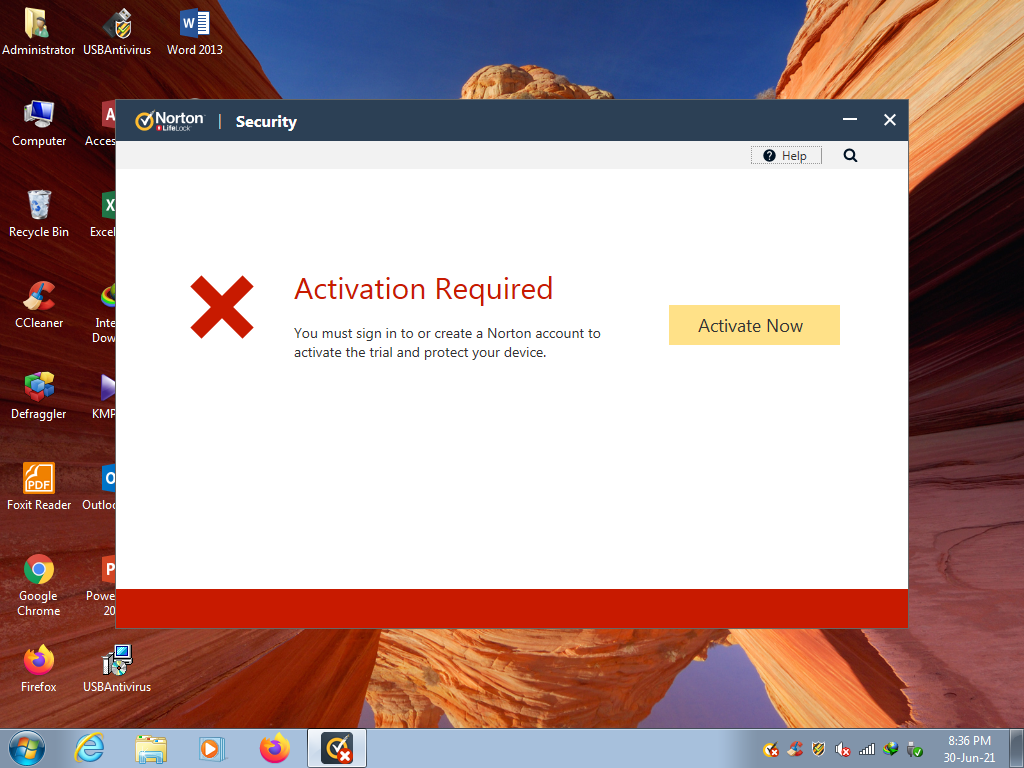The height and width of the screenshot is (768, 1024).
Task: Open the taskbar clock and date
Action: (x=969, y=749)
